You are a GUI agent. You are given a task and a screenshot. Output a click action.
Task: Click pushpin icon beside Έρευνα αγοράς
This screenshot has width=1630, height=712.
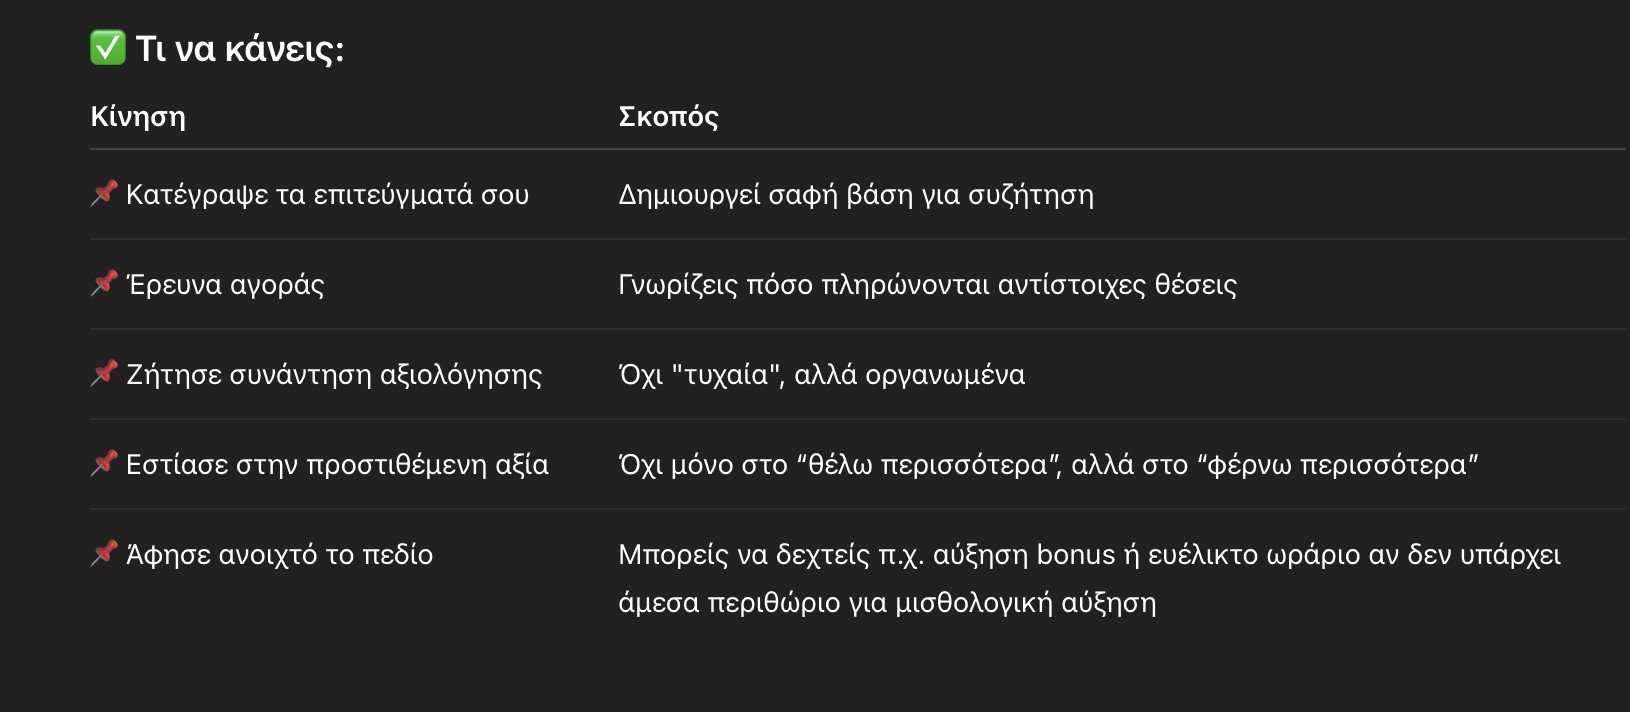(104, 283)
